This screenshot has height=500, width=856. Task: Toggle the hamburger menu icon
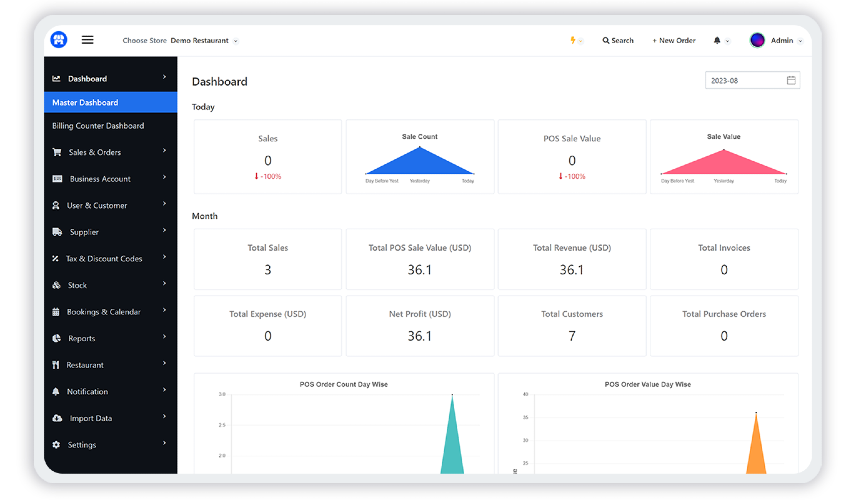pyautogui.click(x=87, y=40)
